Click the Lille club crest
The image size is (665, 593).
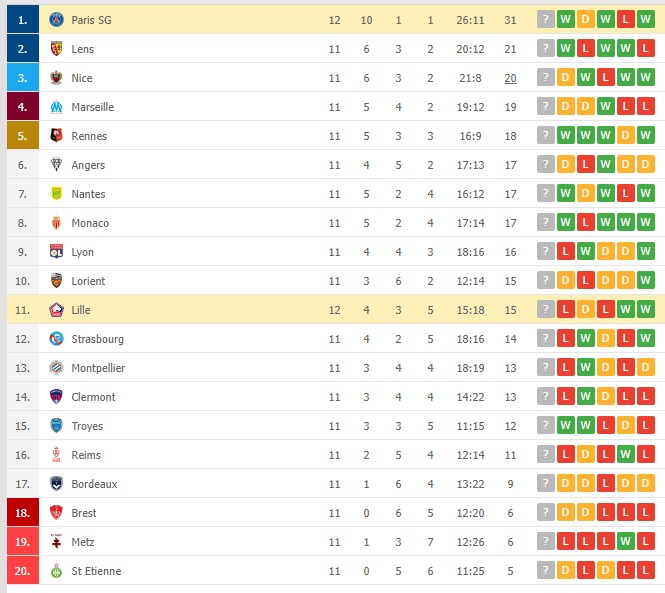coord(56,310)
